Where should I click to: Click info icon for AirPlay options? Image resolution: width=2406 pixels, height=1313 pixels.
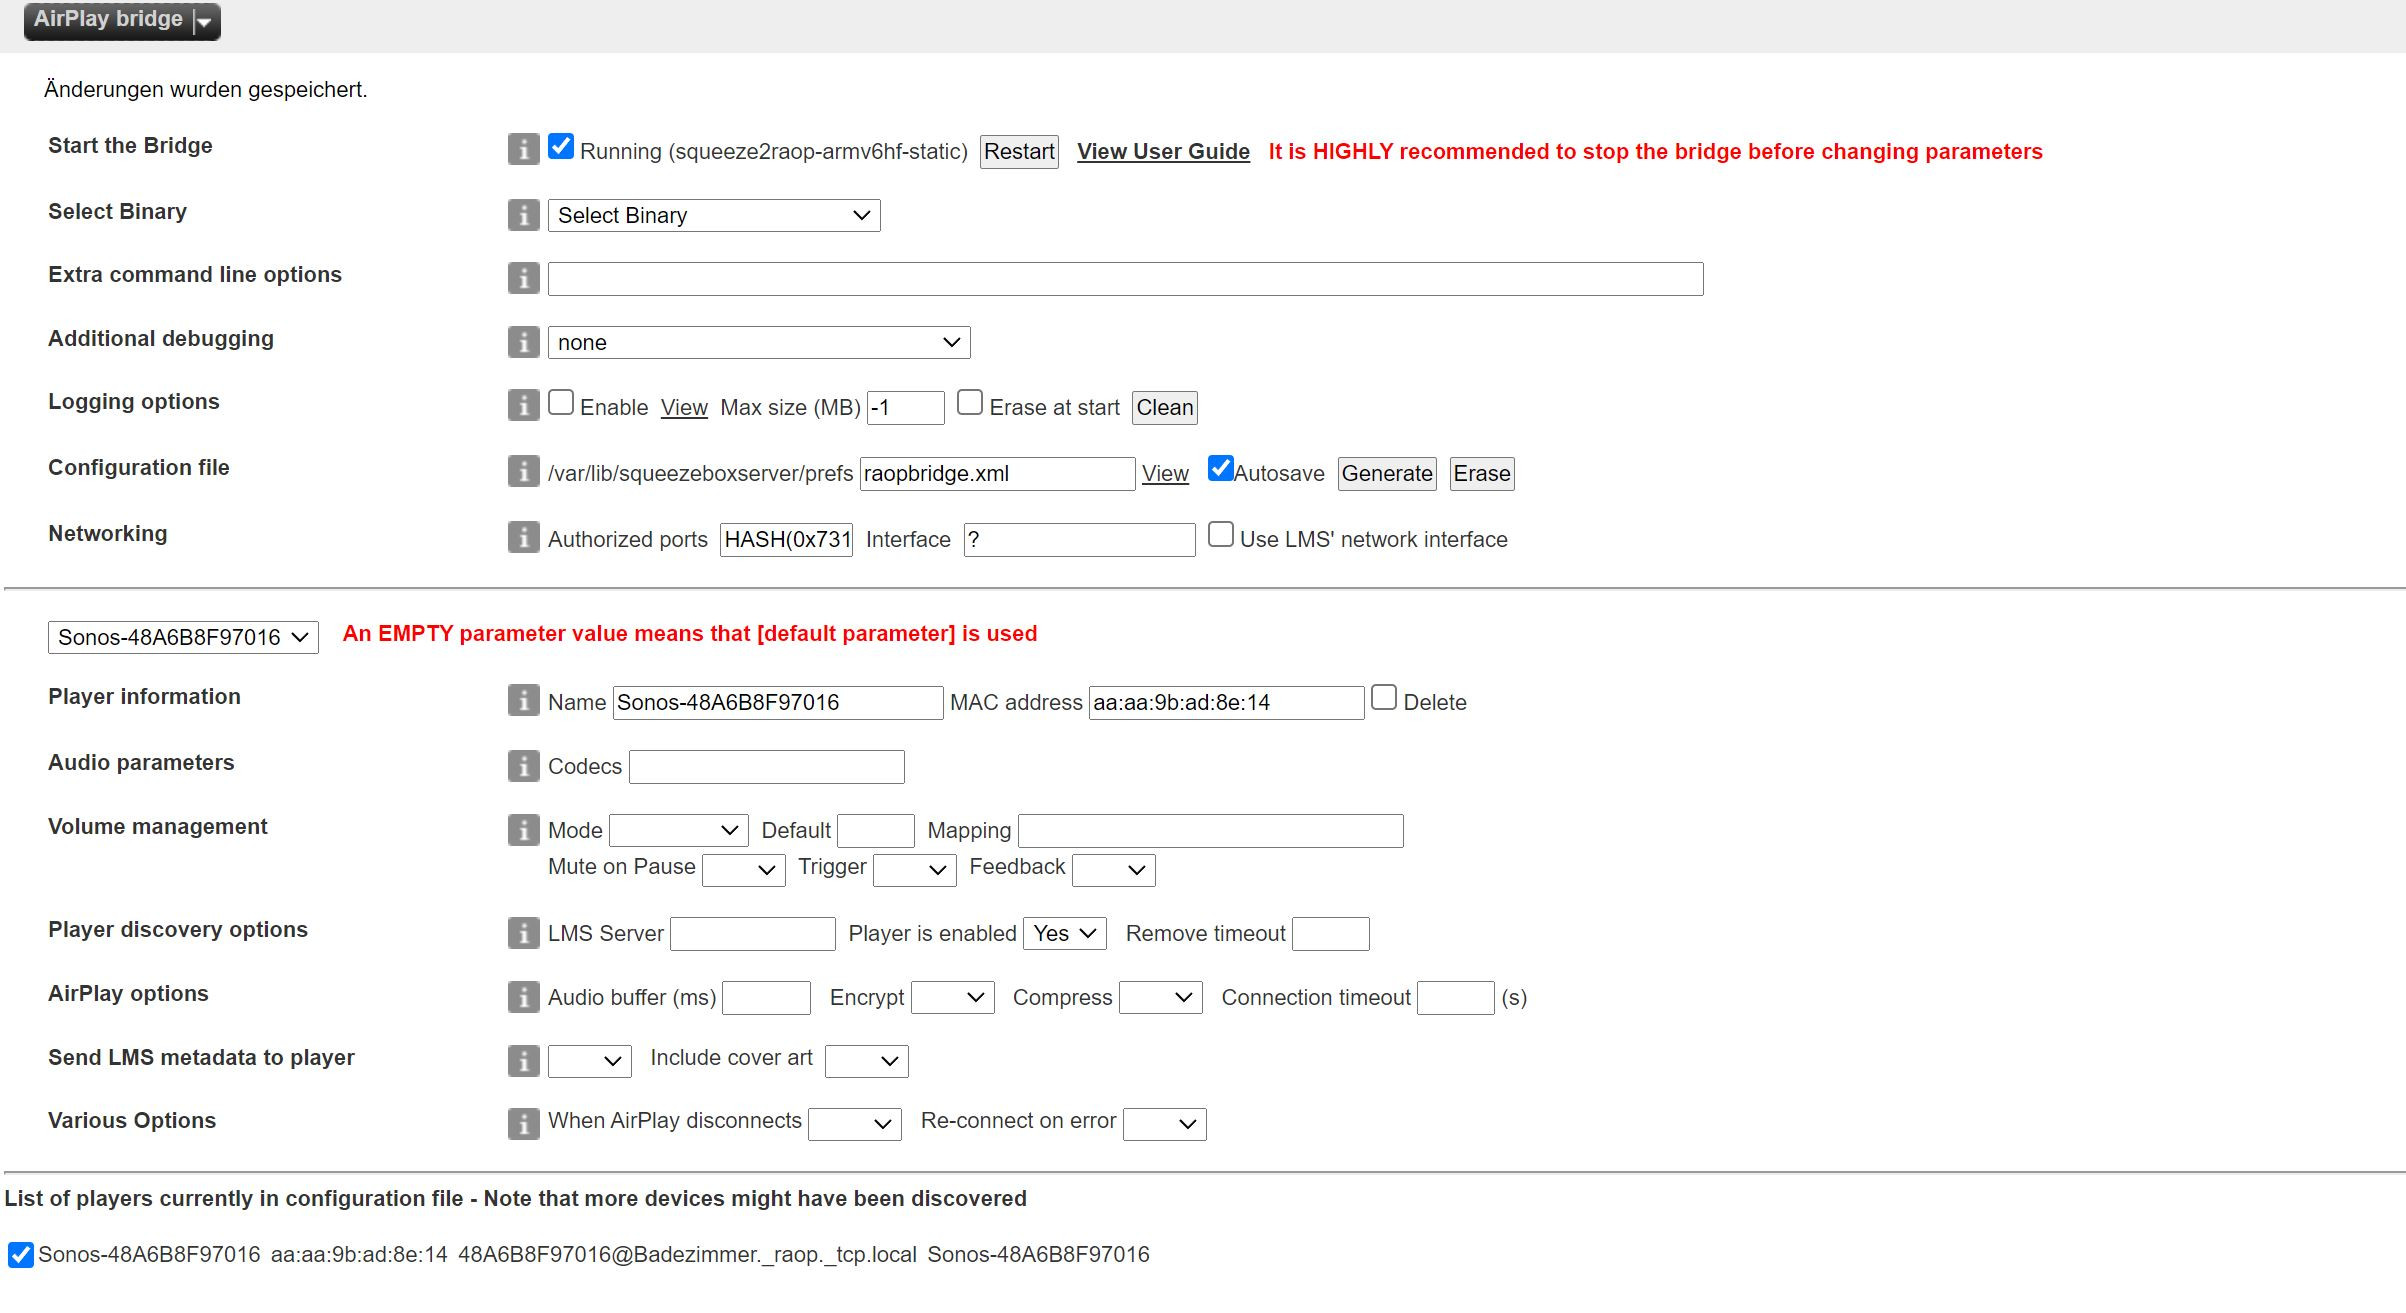tap(523, 997)
